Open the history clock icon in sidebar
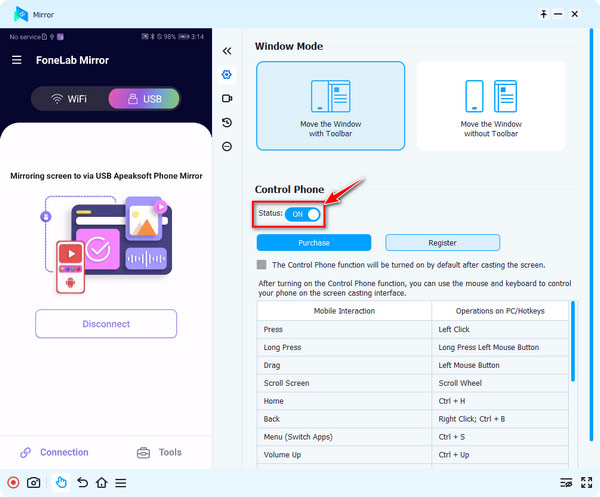 click(227, 122)
